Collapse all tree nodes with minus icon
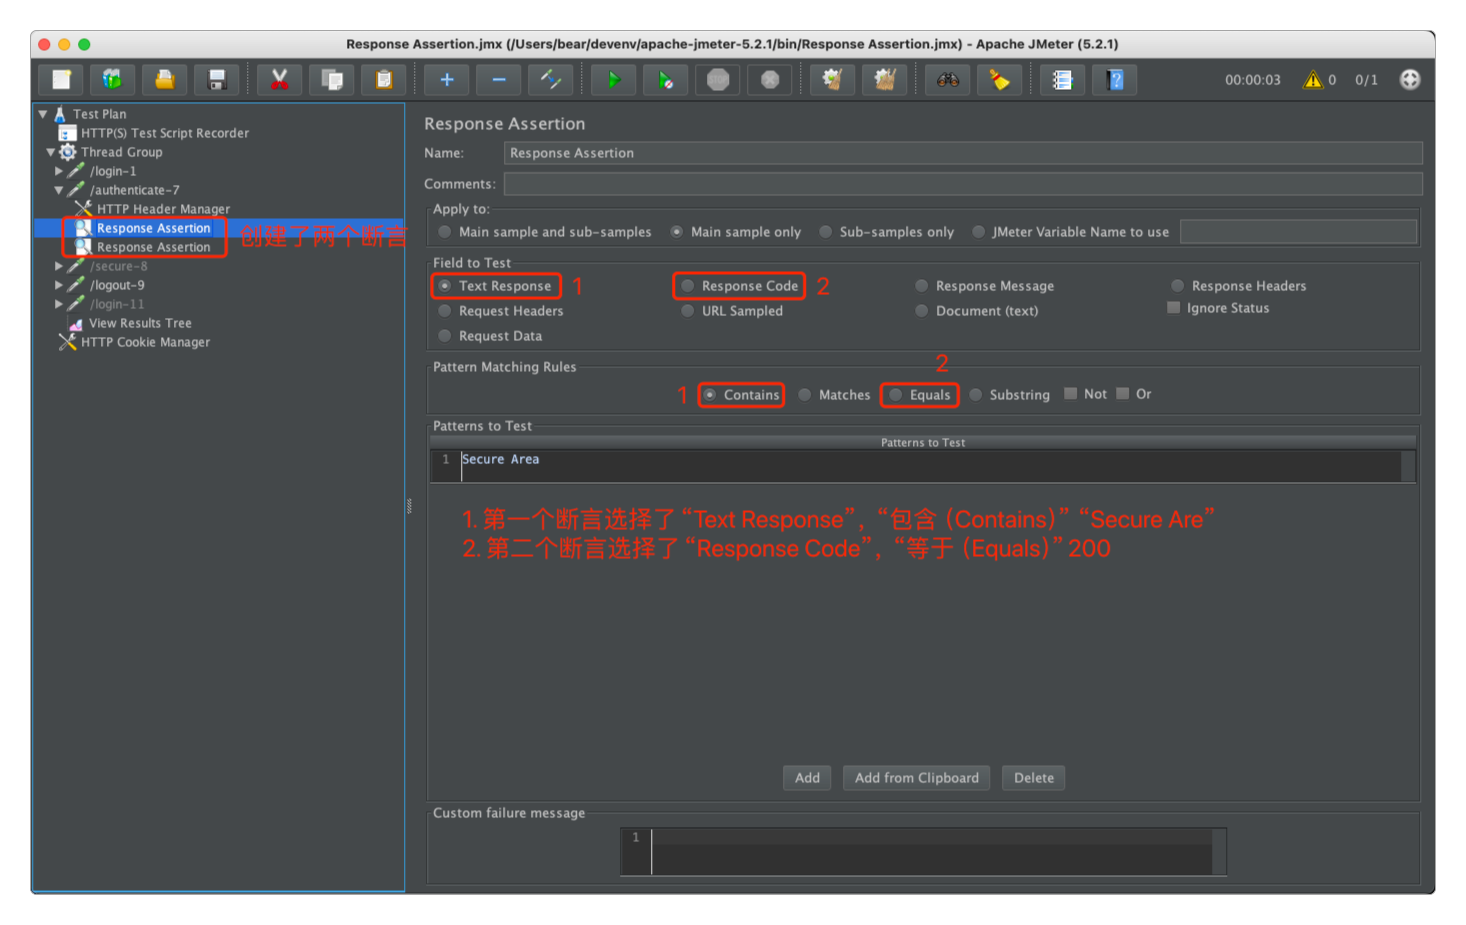1466x925 pixels. 498,80
